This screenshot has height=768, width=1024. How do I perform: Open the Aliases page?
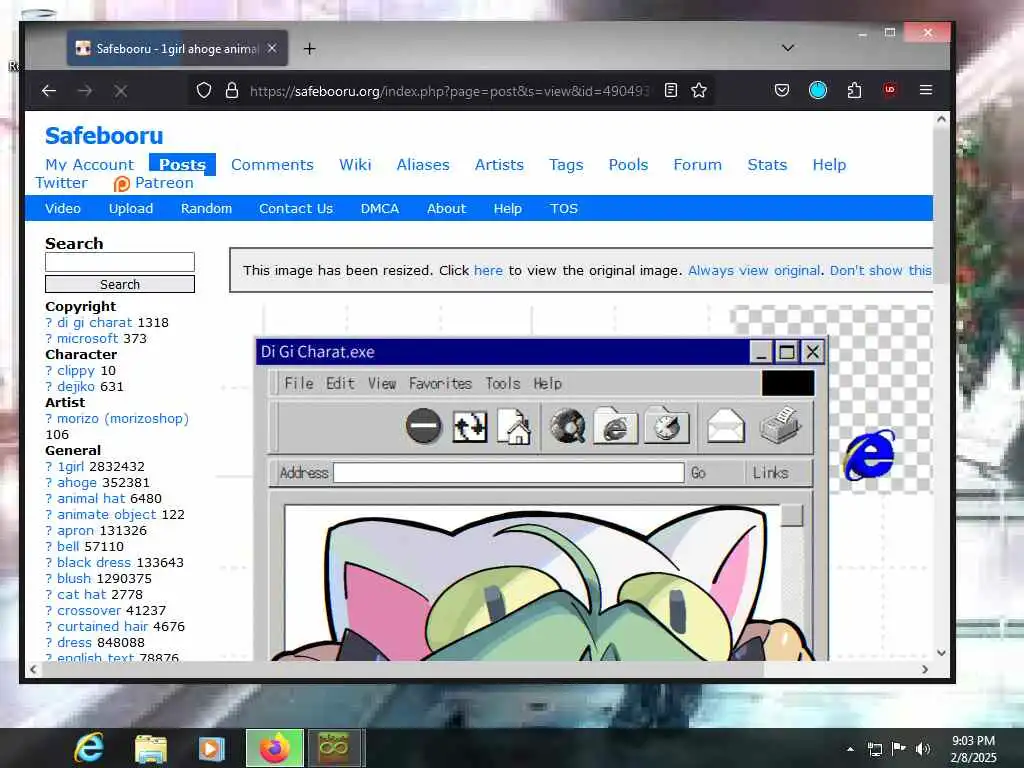tap(423, 165)
